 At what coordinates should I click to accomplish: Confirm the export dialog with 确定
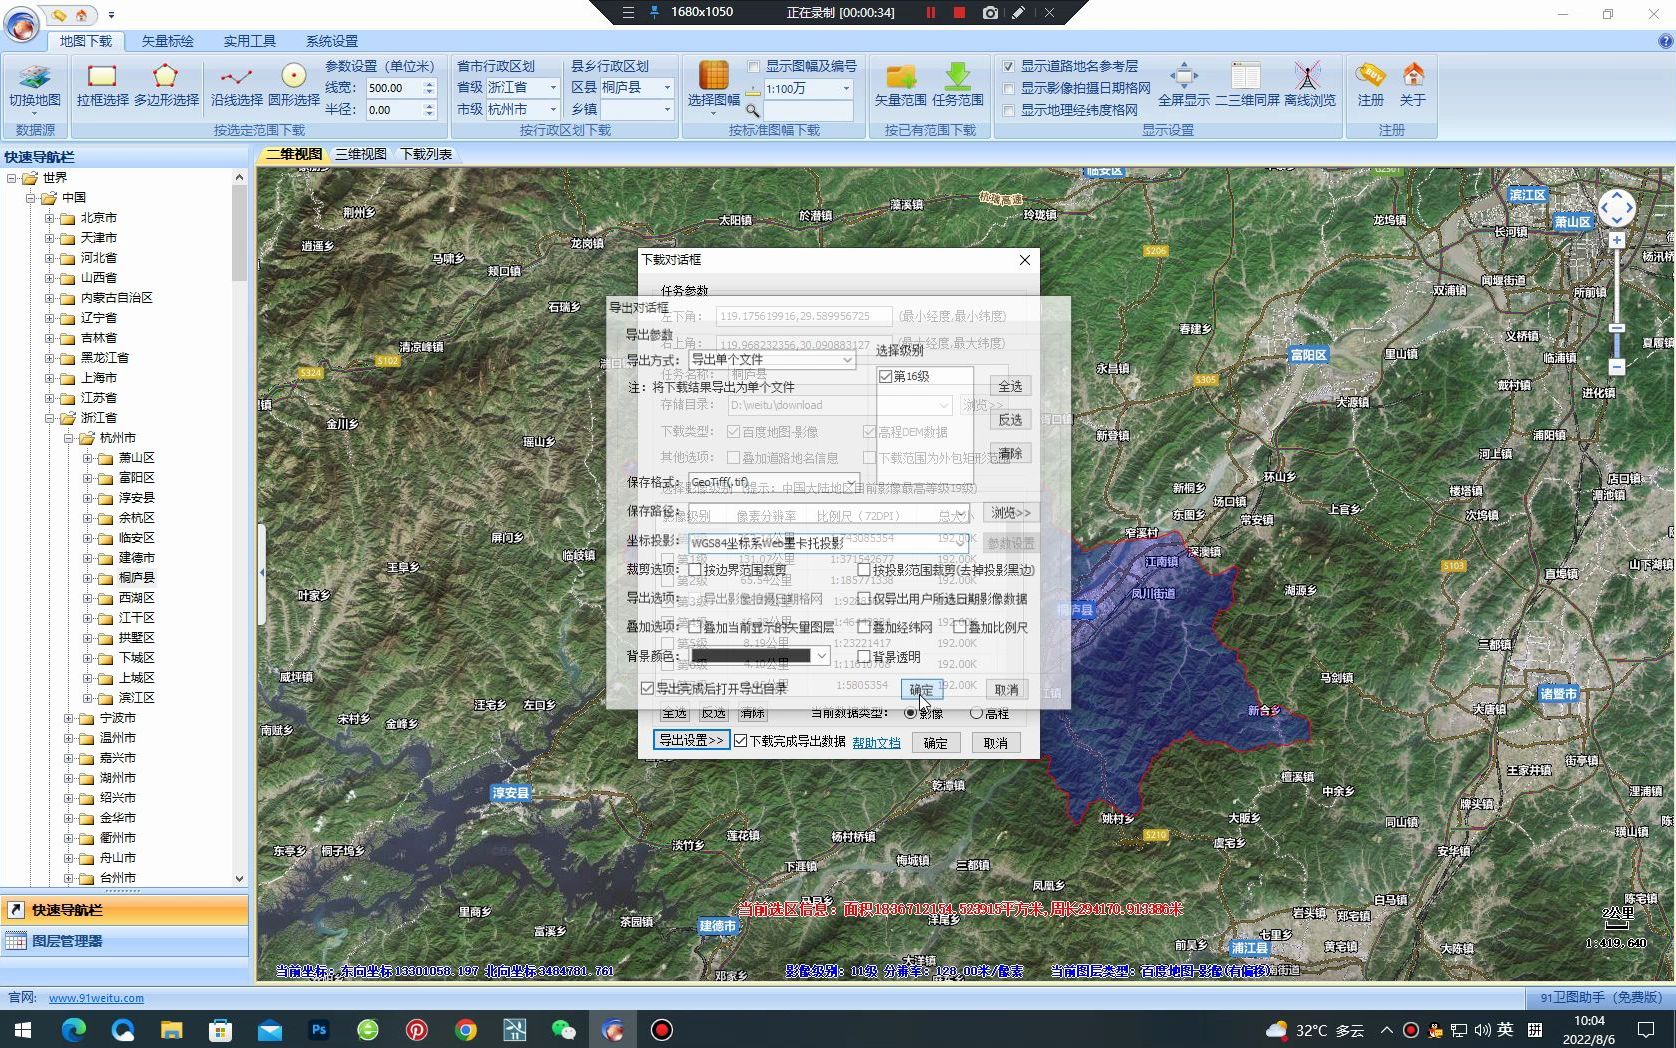click(x=921, y=690)
